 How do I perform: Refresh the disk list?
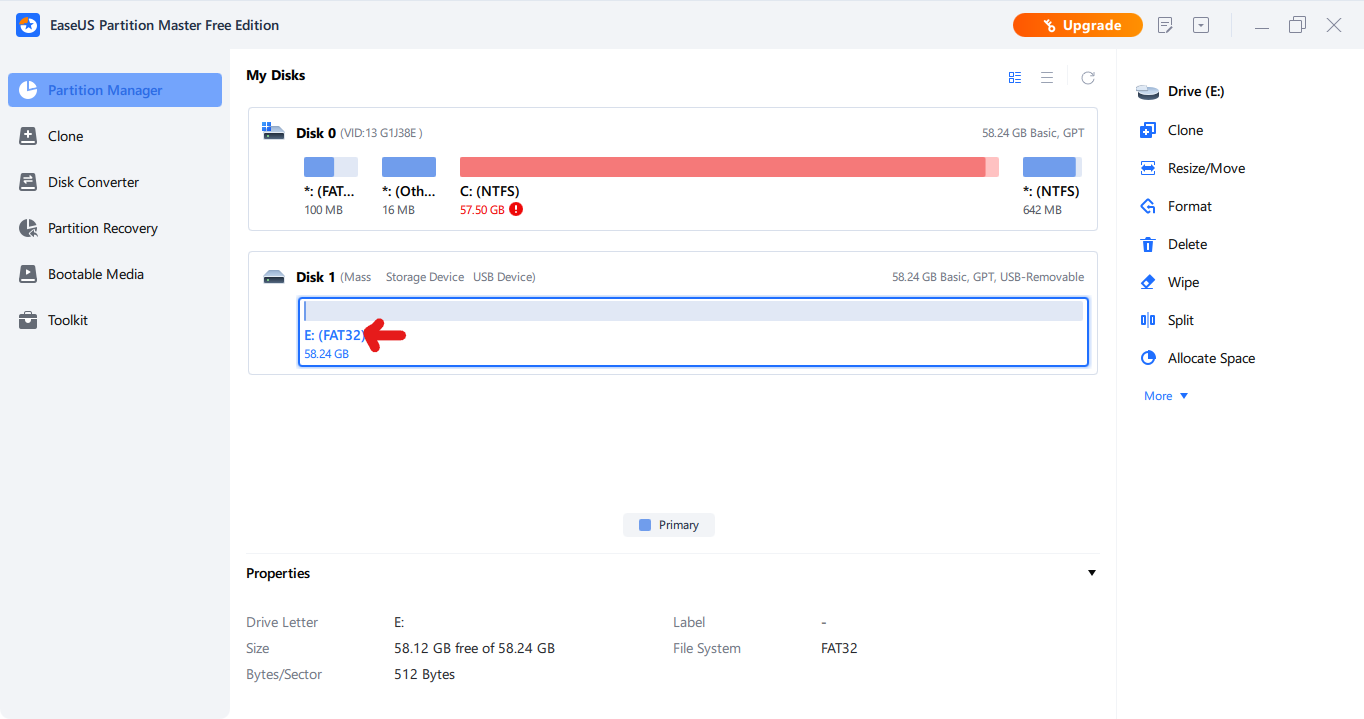pos(1088,77)
